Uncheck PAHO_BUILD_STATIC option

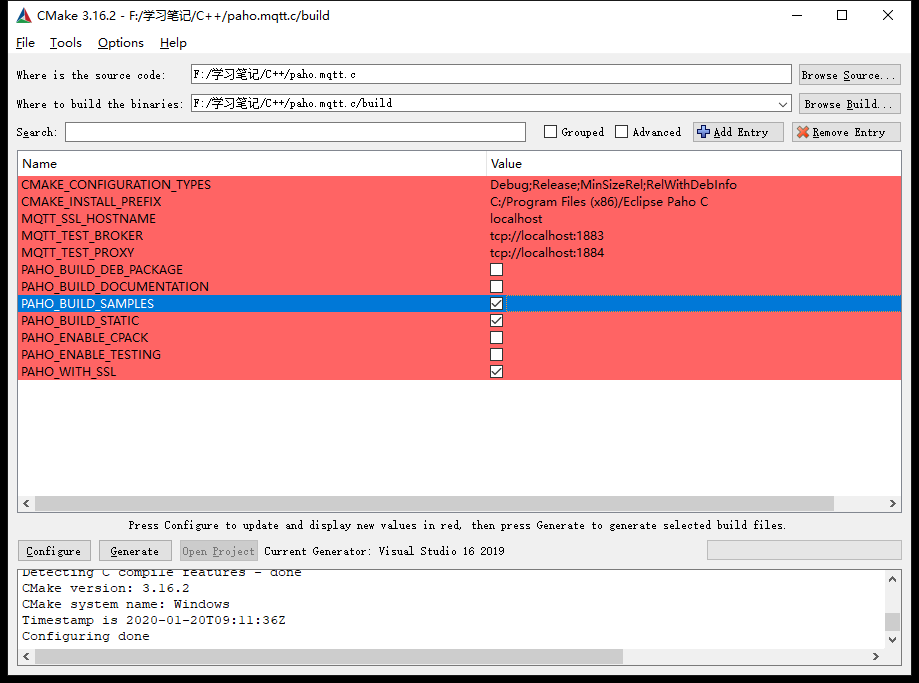point(496,321)
